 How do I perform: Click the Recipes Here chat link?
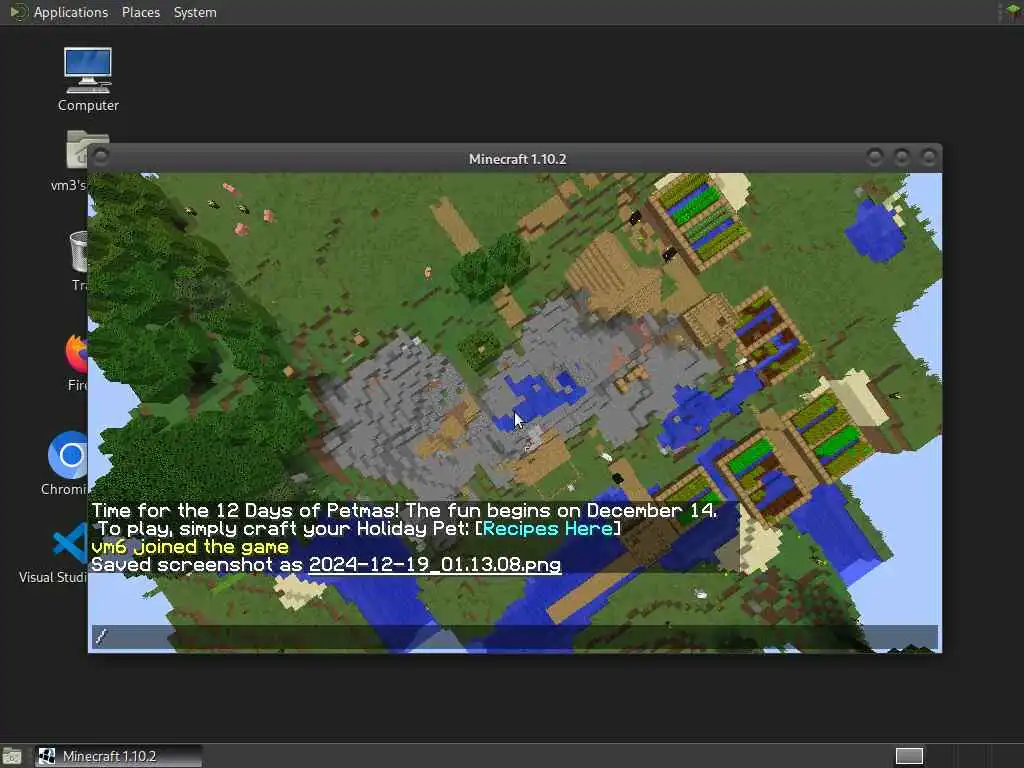click(x=547, y=528)
